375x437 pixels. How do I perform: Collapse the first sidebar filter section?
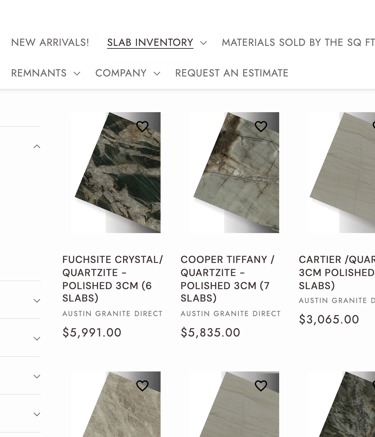click(37, 147)
